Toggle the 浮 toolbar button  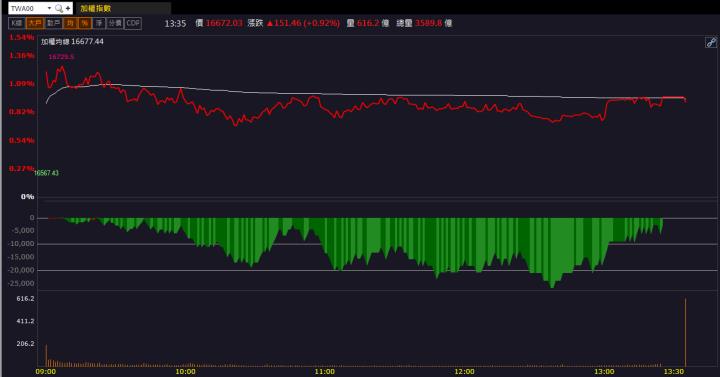[99, 23]
